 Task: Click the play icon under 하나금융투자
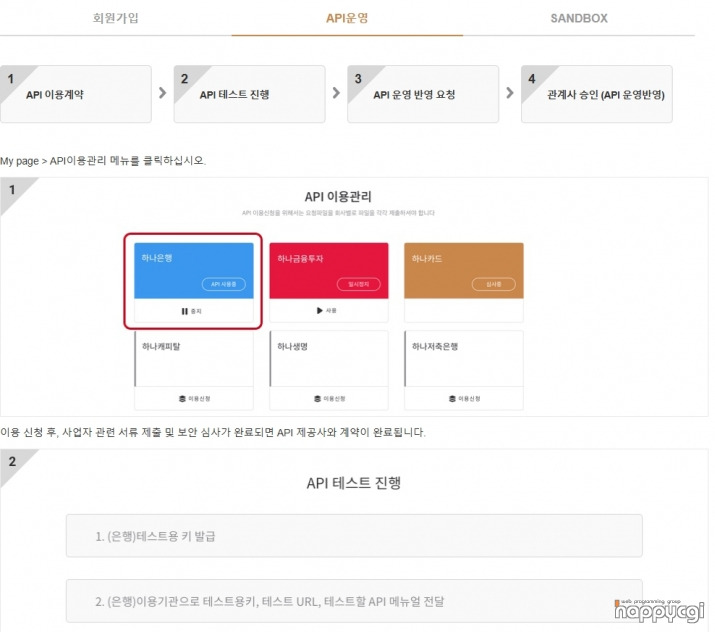tap(320, 311)
